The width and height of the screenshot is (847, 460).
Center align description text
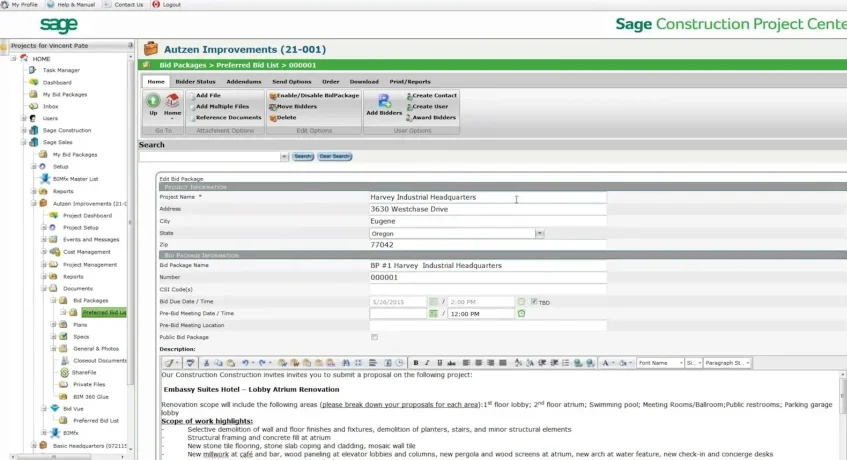[x=479, y=363]
